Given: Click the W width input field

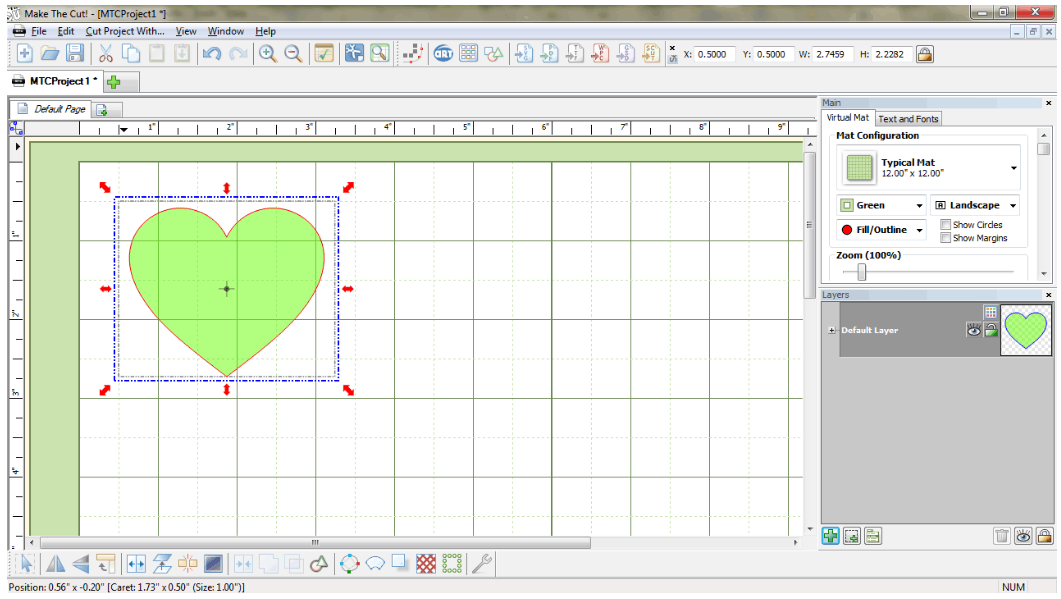Looking at the screenshot, I should [832, 54].
